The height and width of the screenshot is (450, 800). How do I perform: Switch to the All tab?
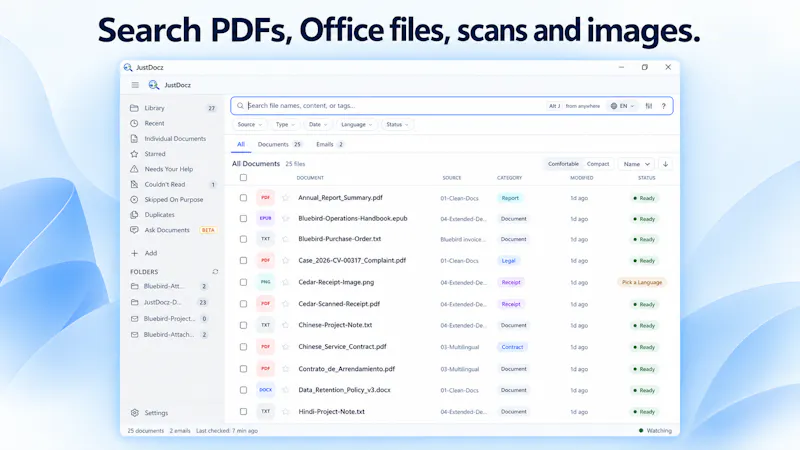pyautogui.click(x=241, y=144)
